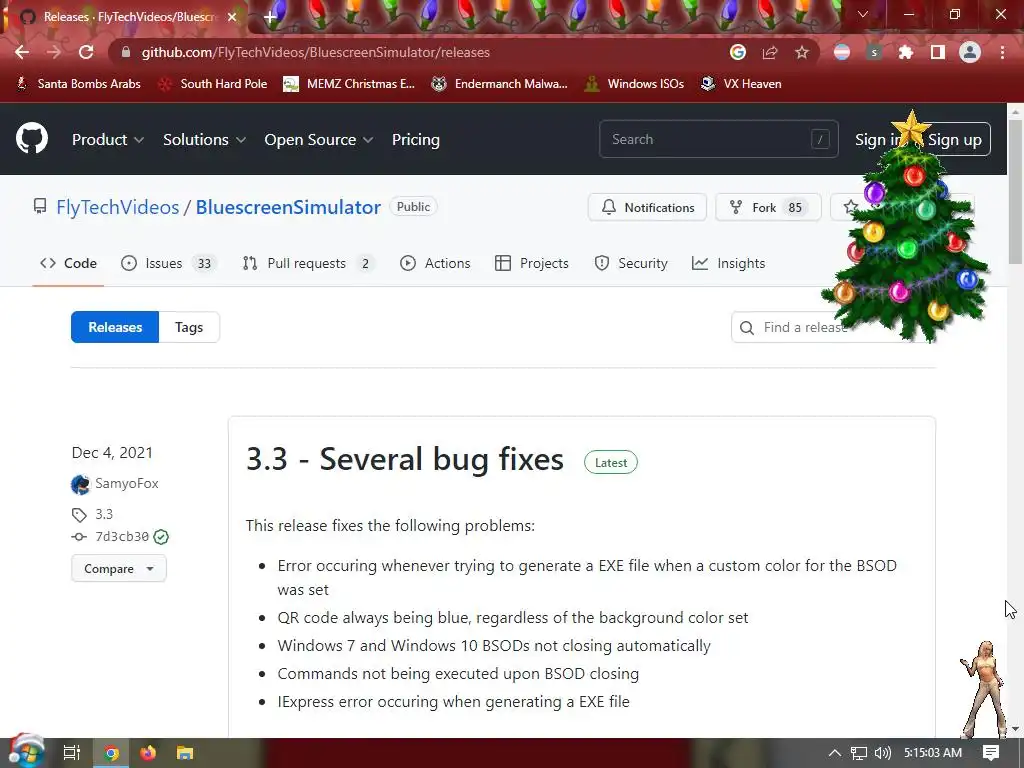This screenshot has height=768, width=1024.
Task: Open File Explorer from taskbar
Action: 185,753
